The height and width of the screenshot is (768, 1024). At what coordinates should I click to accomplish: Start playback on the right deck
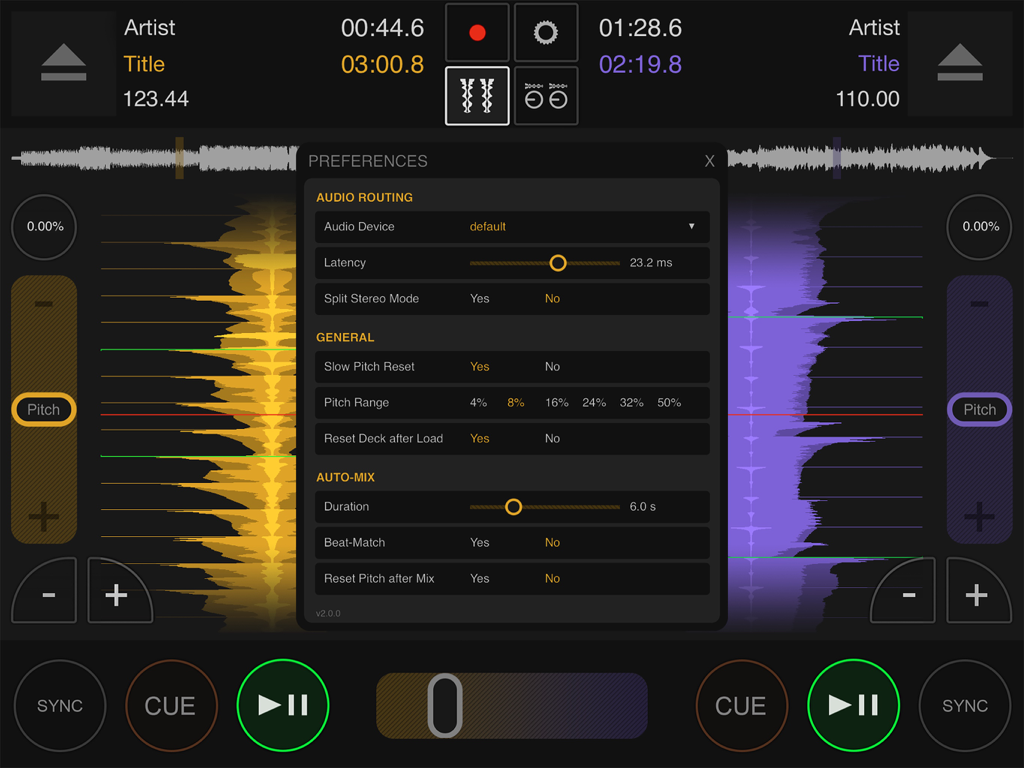pos(853,705)
